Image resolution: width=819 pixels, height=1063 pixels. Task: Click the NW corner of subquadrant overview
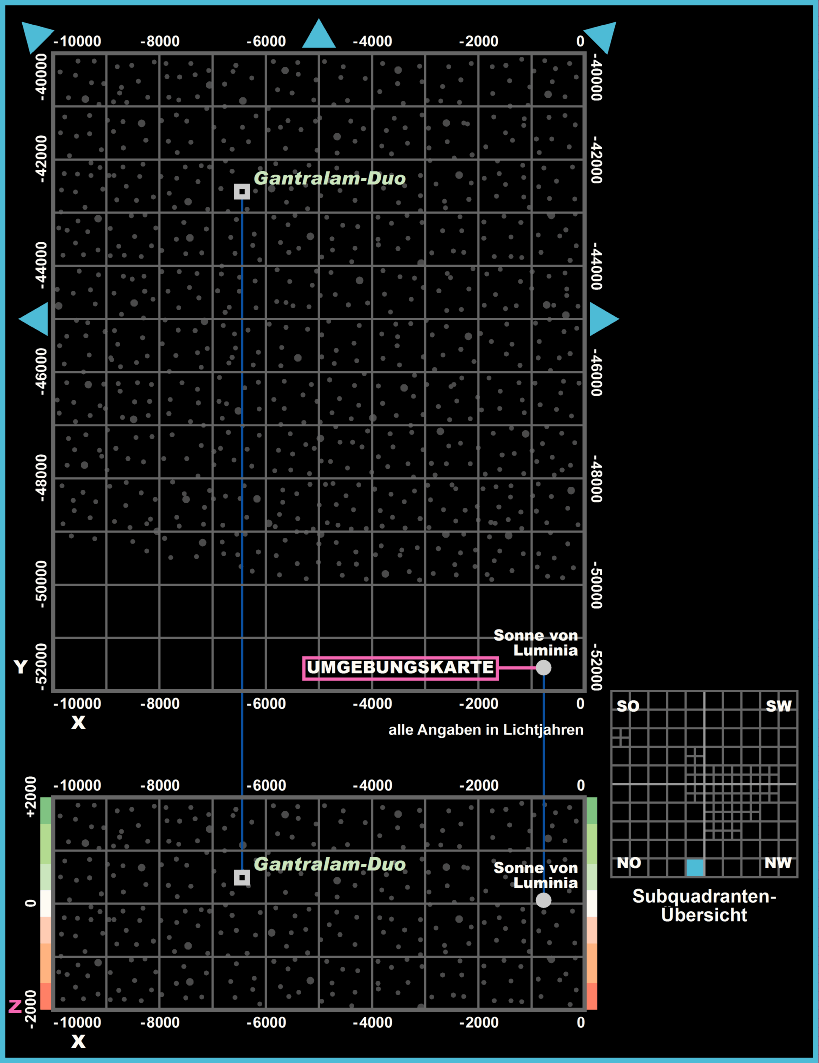777,863
